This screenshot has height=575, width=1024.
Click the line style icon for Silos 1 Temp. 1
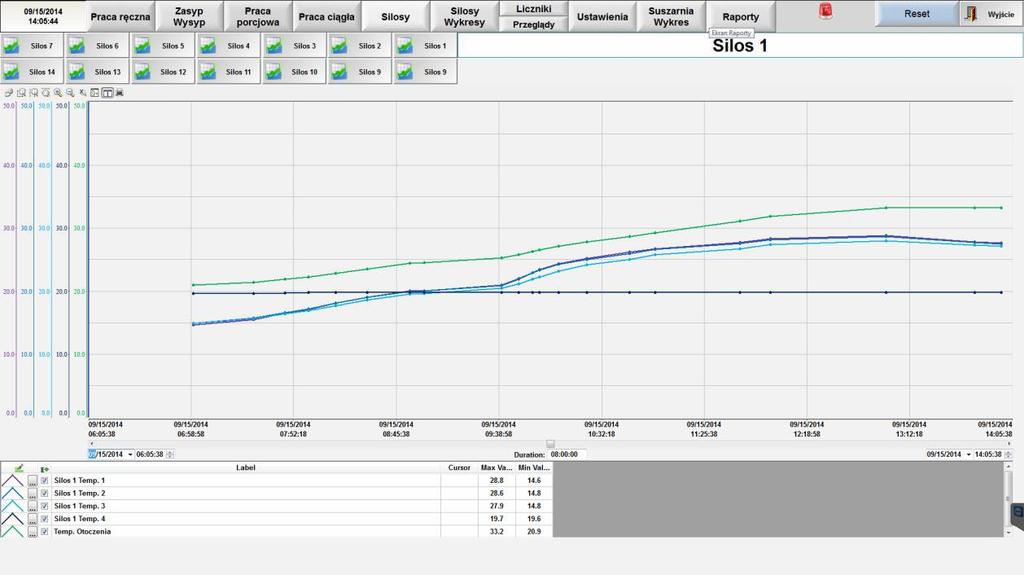12,480
